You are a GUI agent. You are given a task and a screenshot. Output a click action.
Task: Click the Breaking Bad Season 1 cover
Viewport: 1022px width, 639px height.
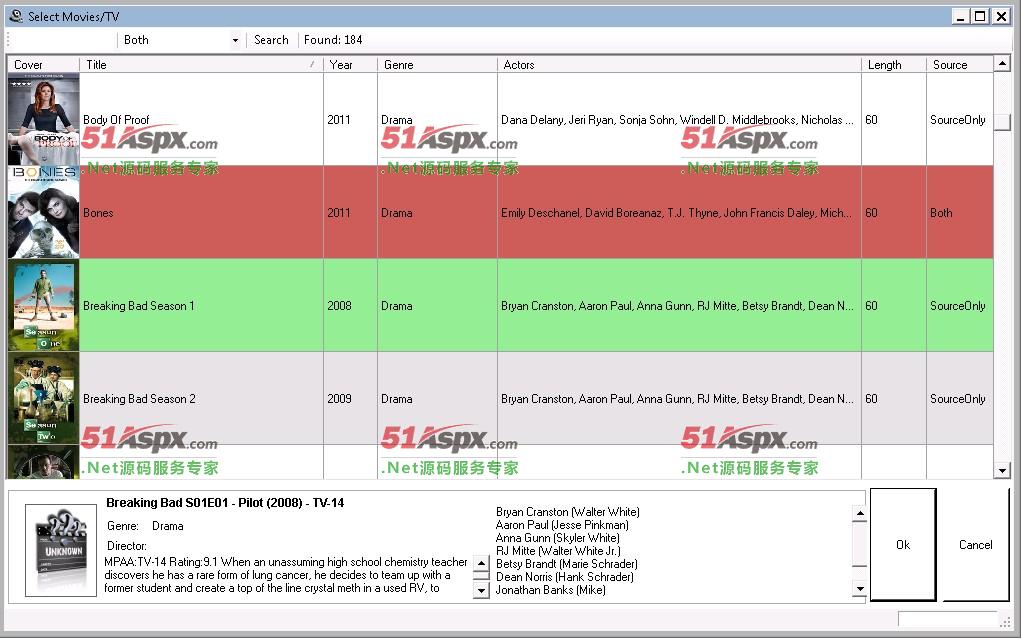[x=43, y=305]
